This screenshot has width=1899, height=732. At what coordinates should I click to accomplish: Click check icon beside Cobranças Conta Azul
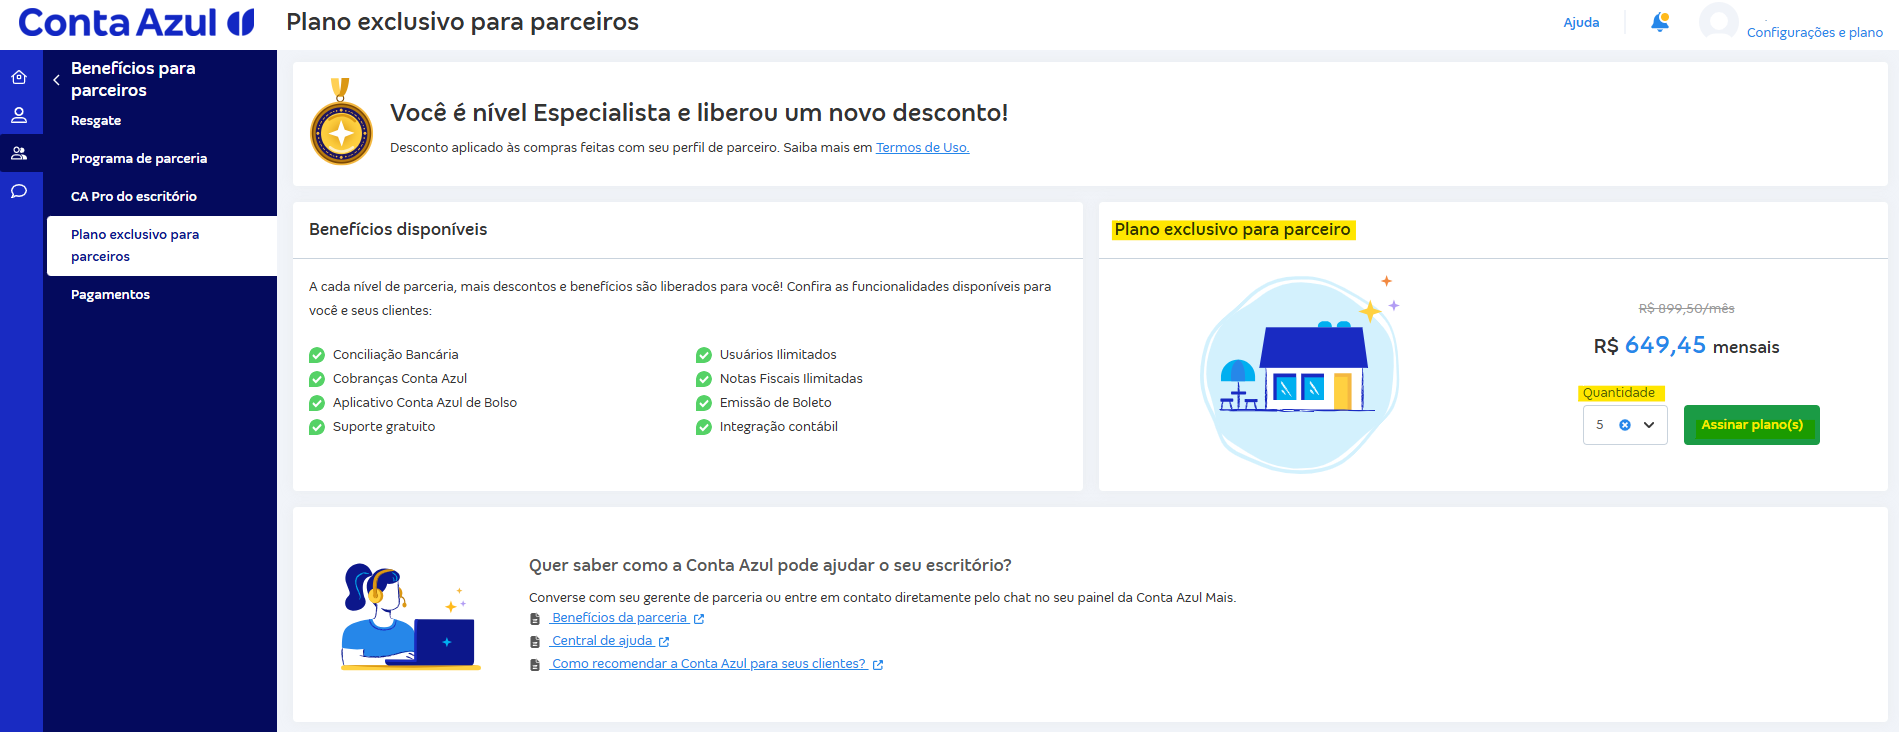click(317, 379)
